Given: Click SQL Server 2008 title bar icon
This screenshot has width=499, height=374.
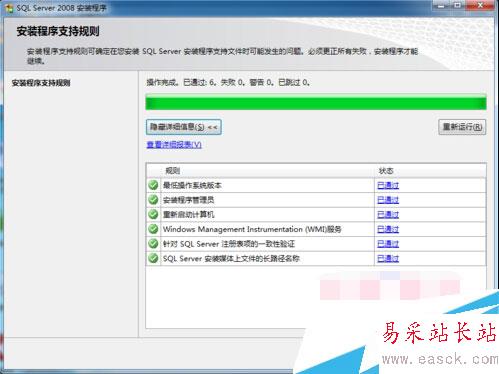Looking at the screenshot, I should pos(9,8).
